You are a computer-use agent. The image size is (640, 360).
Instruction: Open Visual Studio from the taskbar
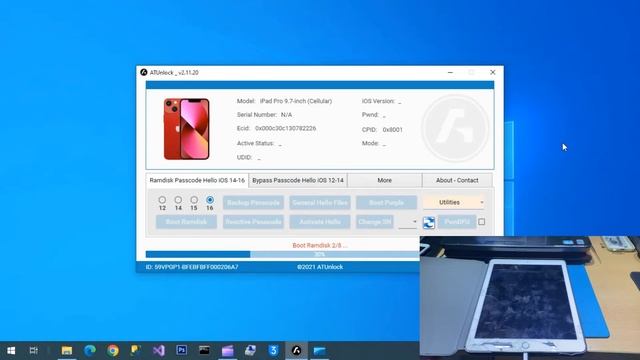pyautogui.click(x=159, y=351)
